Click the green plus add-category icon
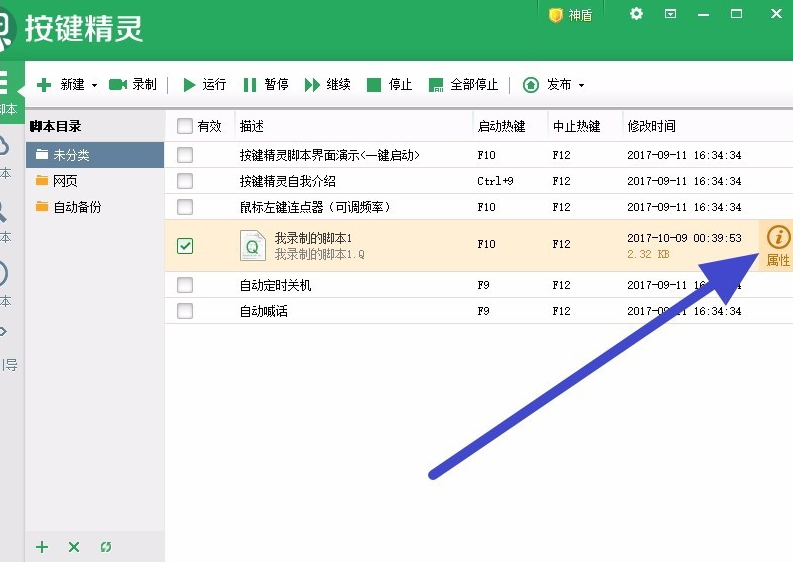Screen dimensions: 793x562 coord(42,547)
